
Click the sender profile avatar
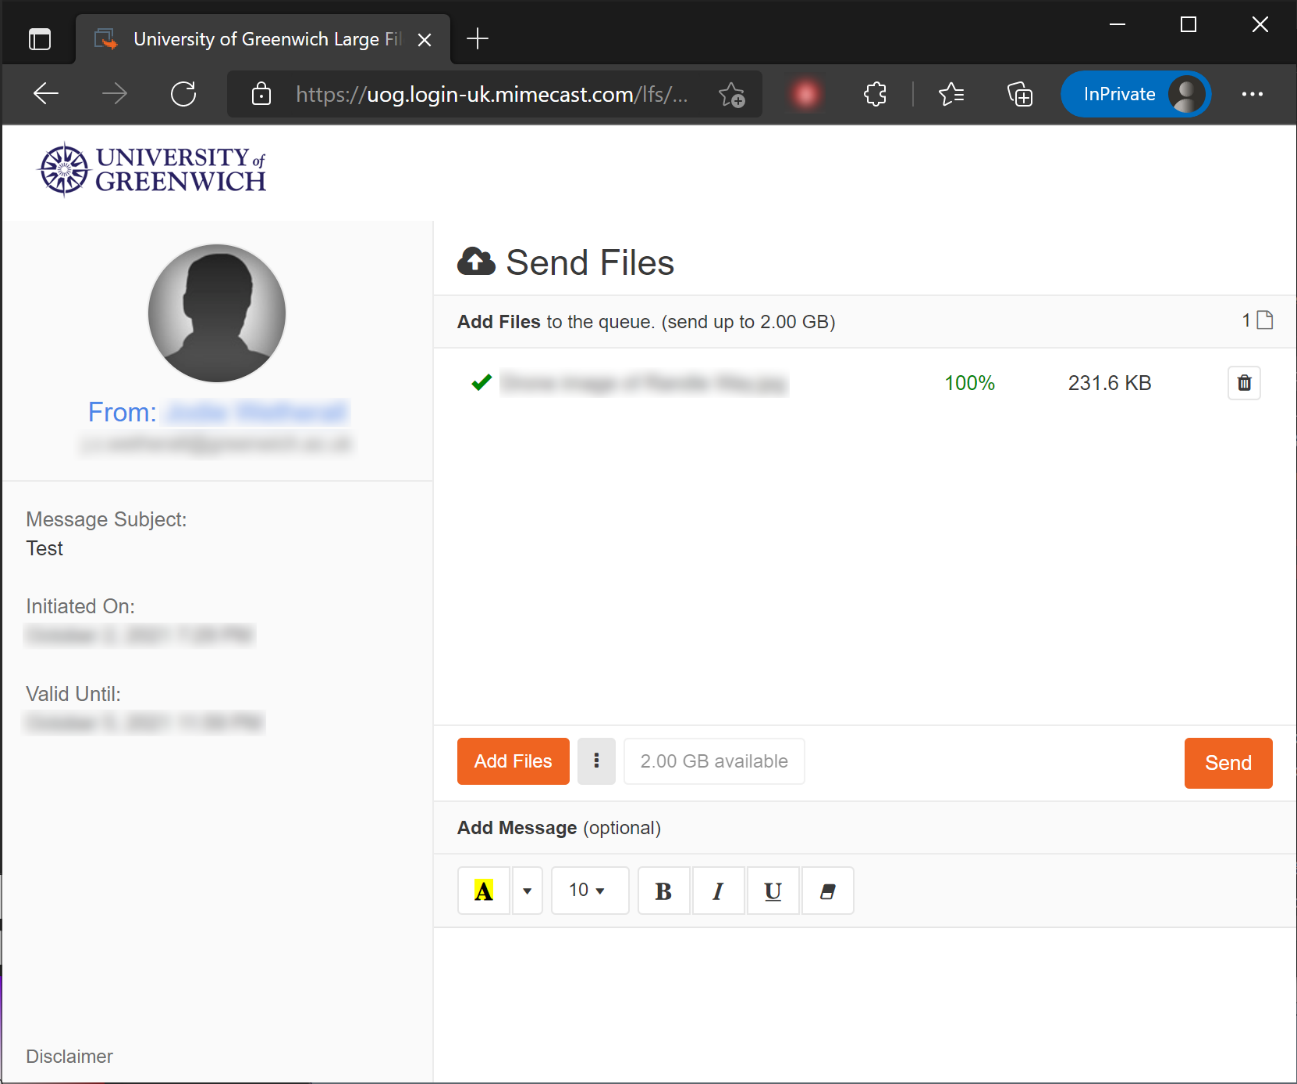click(x=217, y=313)
